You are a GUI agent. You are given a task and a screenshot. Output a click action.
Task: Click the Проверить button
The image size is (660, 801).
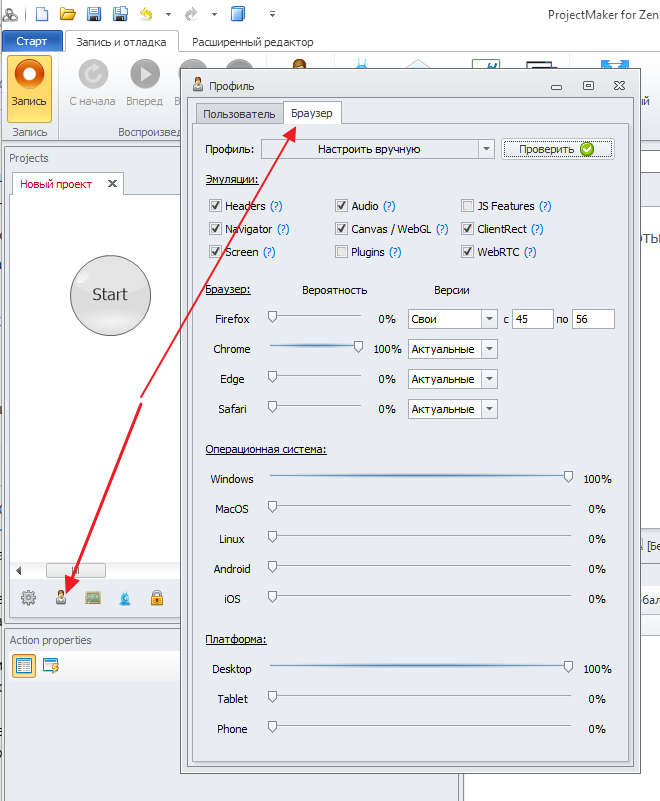[x=557, y=149]
